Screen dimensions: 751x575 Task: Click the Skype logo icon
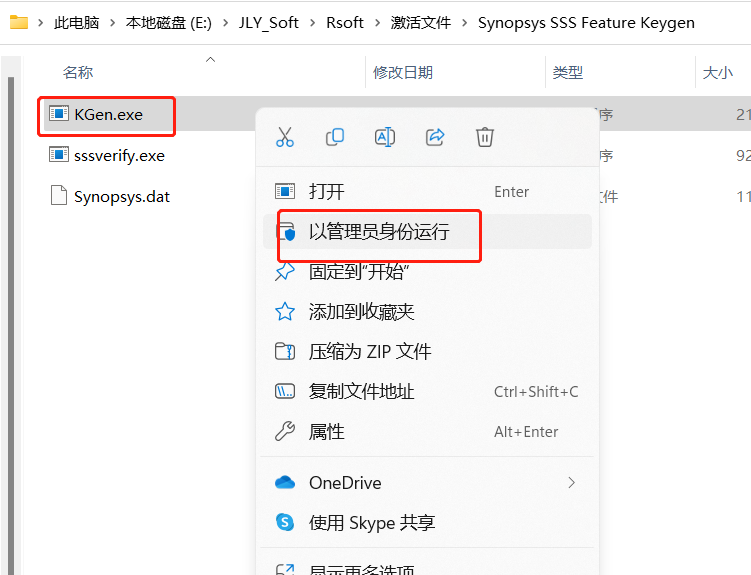tap(284, 522)
